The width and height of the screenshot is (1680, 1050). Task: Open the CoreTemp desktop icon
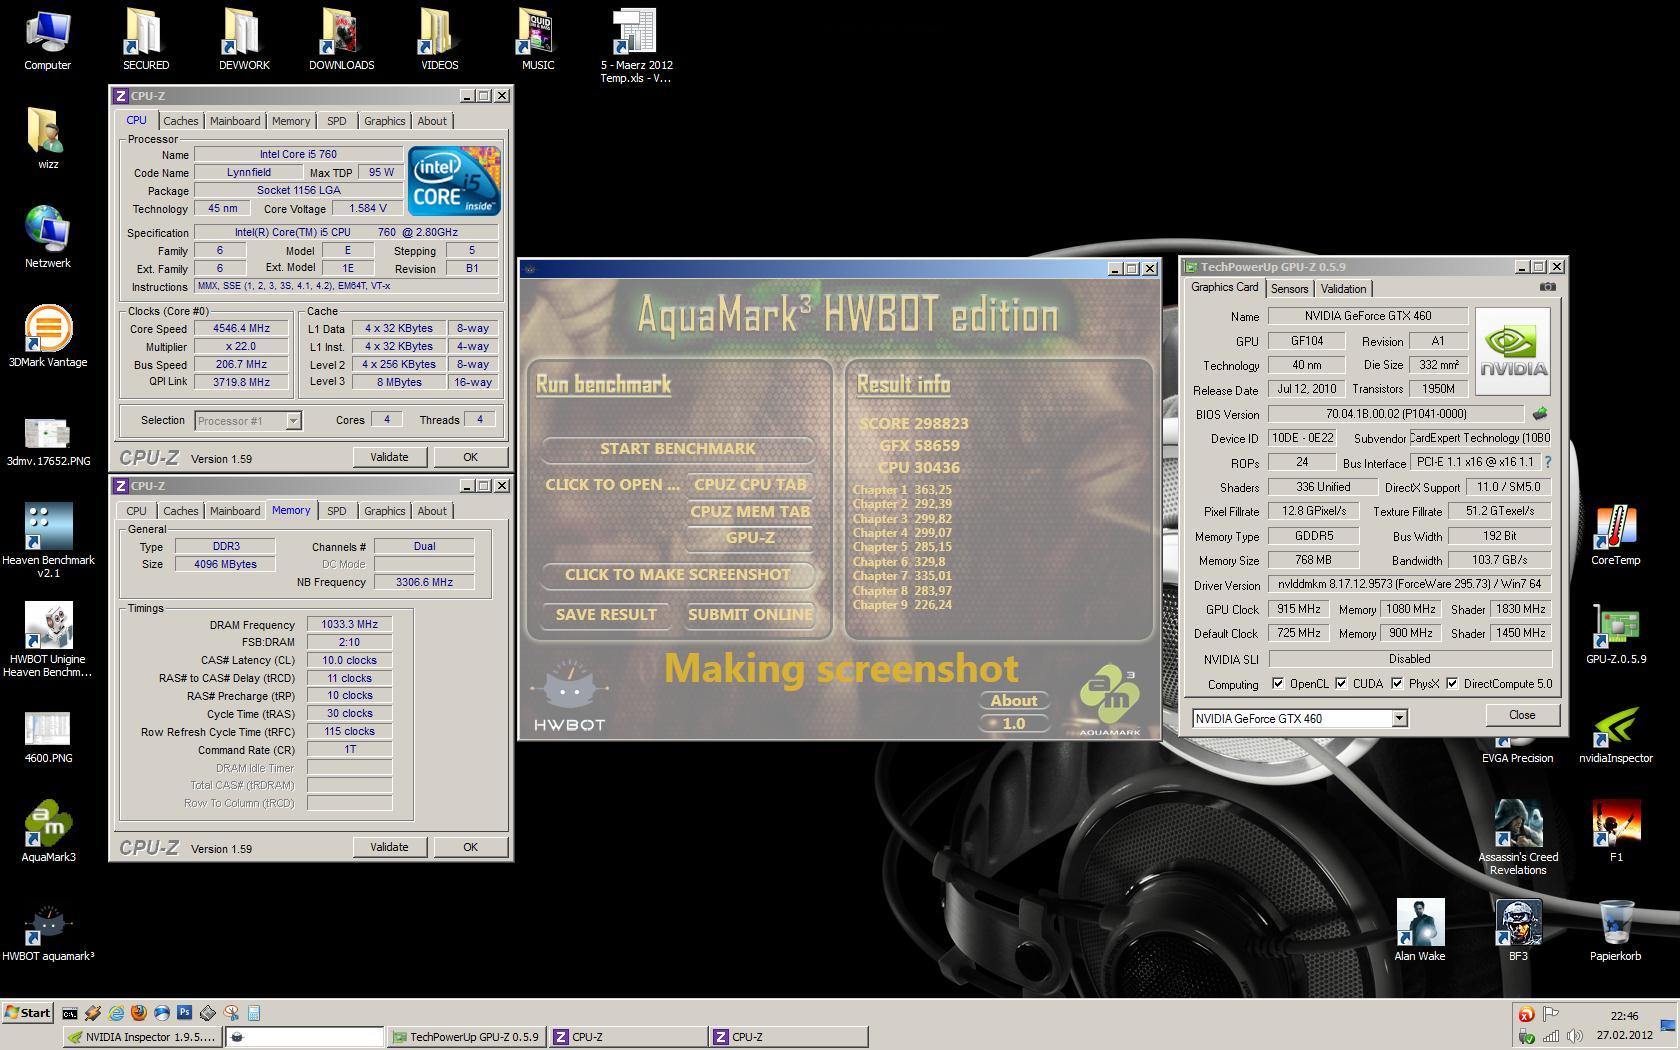point(1616,534)
